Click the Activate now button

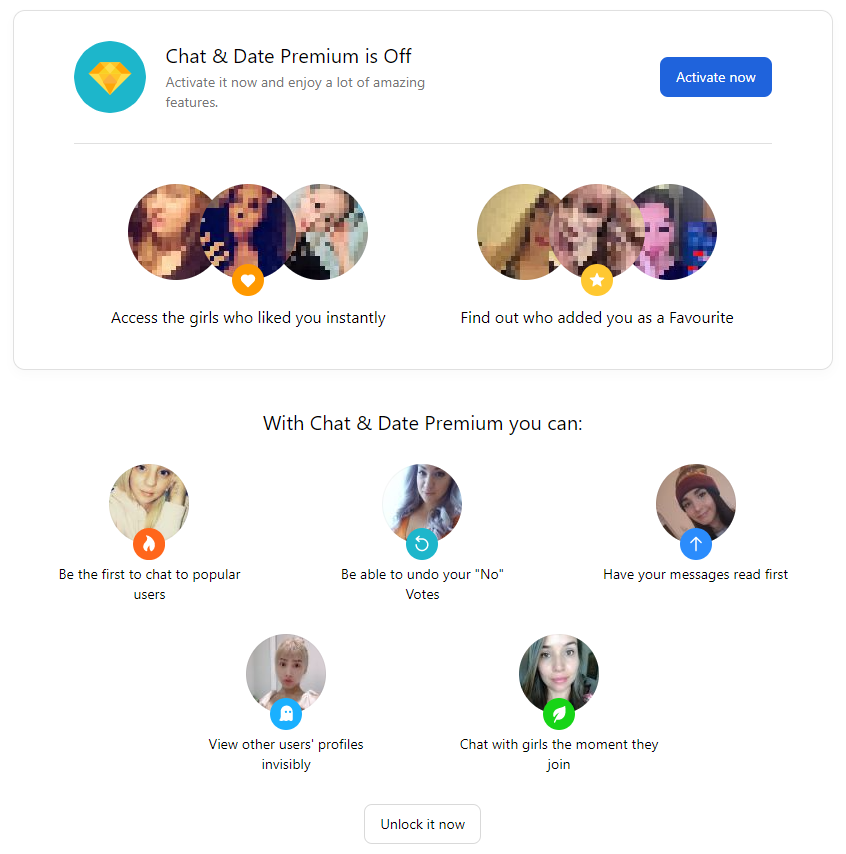pyautogui.click(x=715, y=77)
